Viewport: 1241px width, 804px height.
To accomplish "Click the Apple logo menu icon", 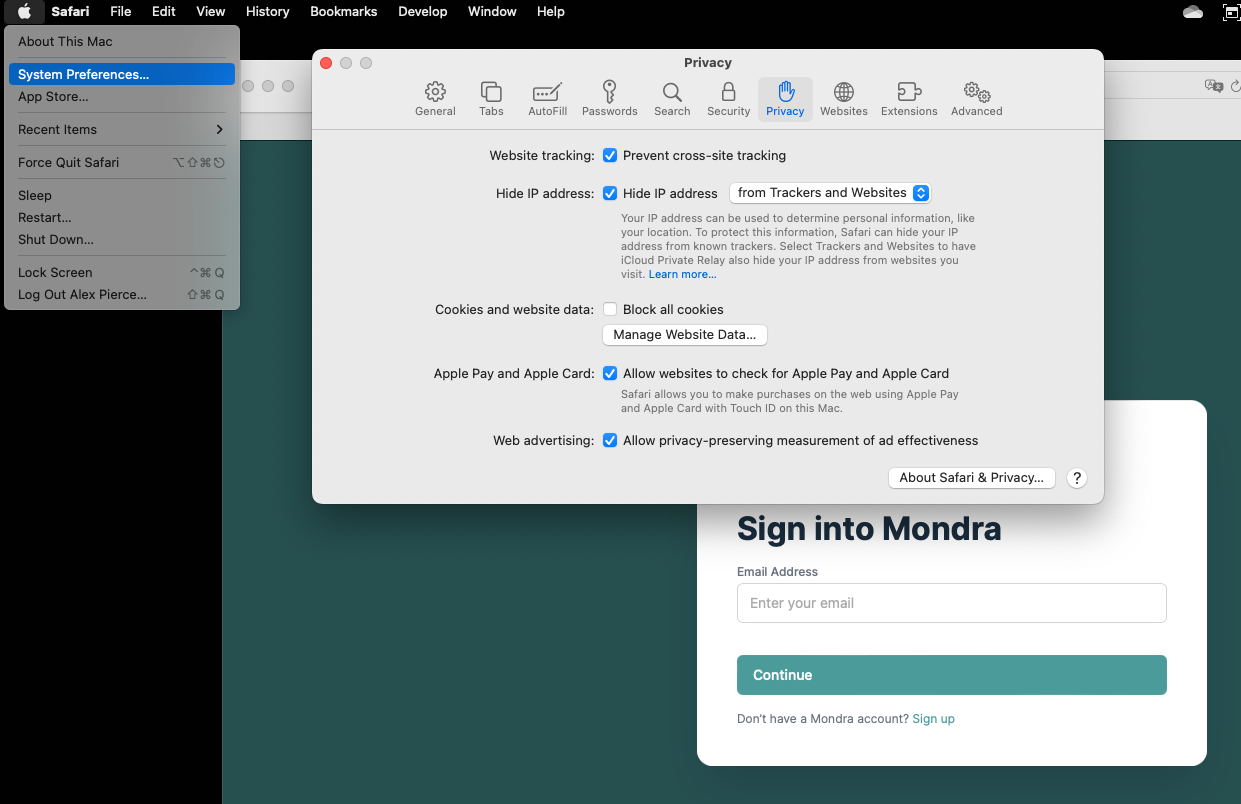I will 24,12.
